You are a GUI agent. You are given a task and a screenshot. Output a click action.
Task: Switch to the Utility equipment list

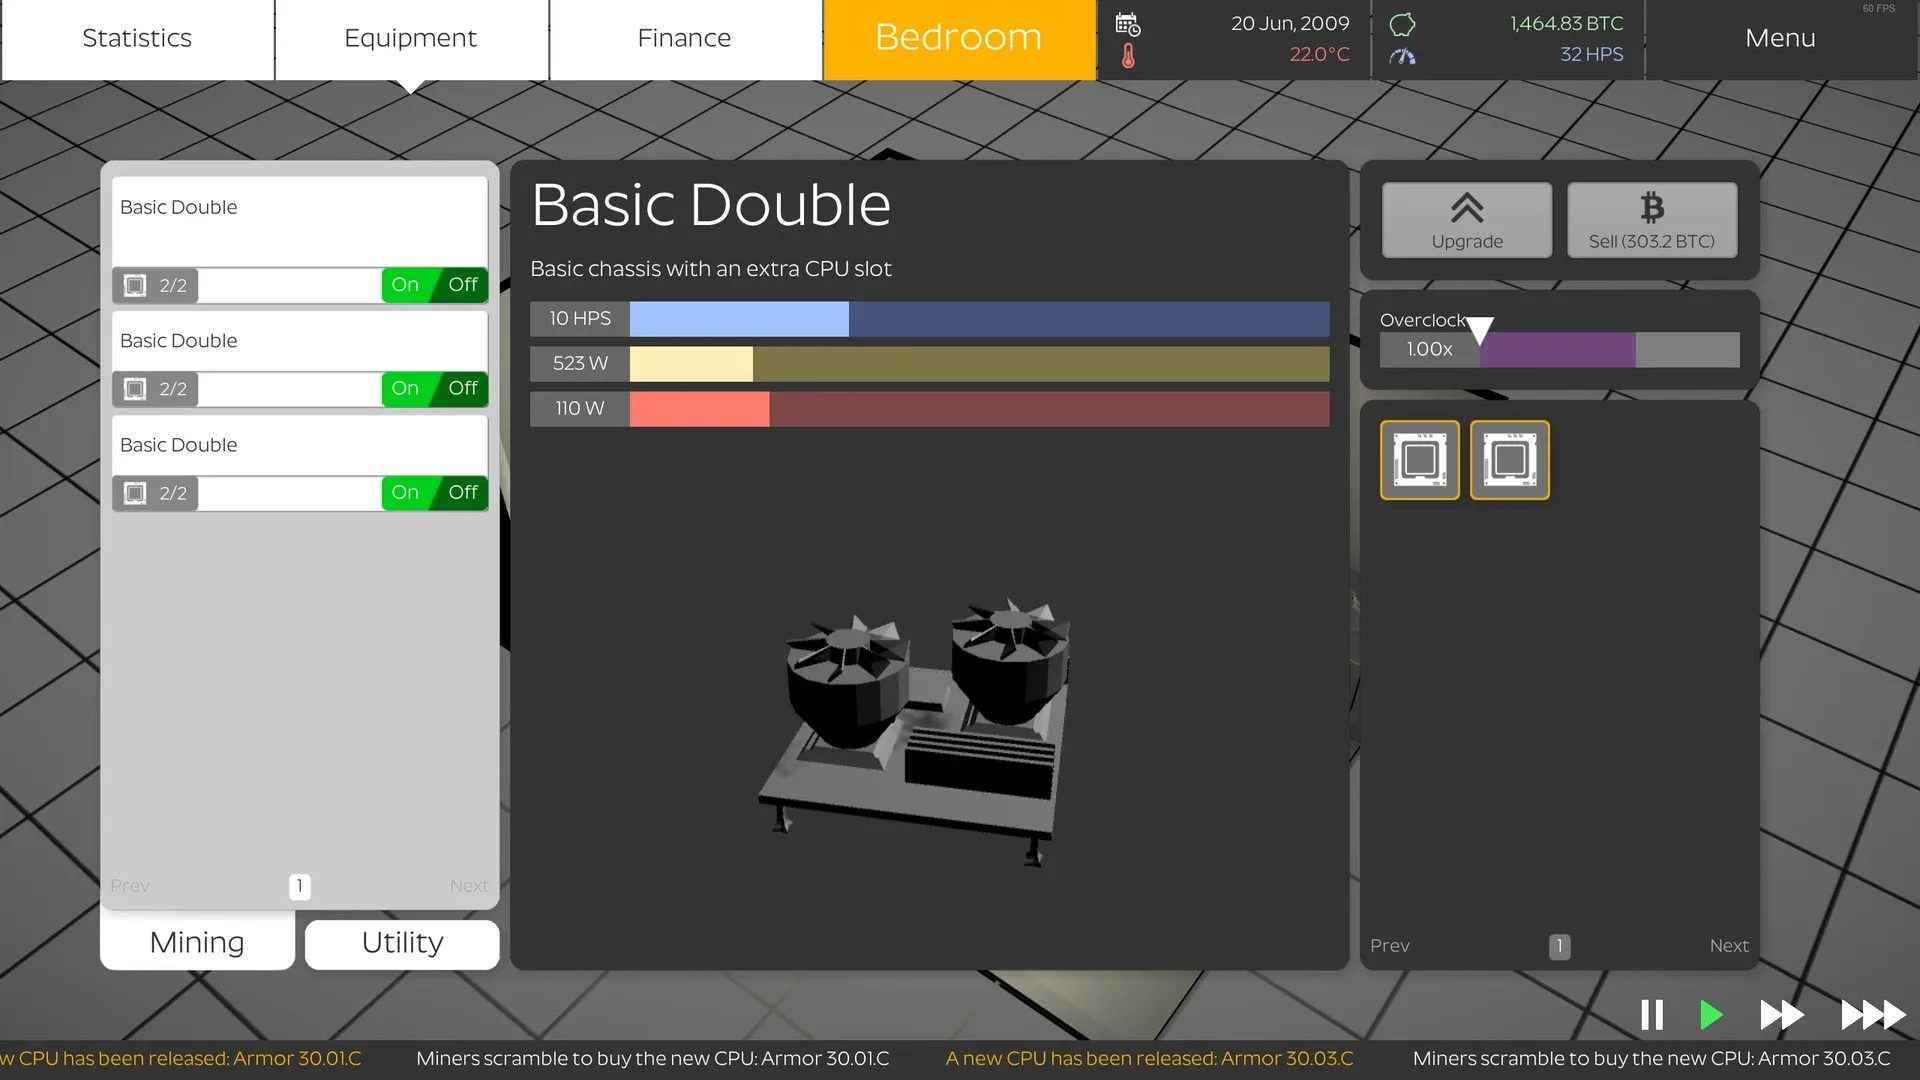pyautogui.click(x=402, y=943)
